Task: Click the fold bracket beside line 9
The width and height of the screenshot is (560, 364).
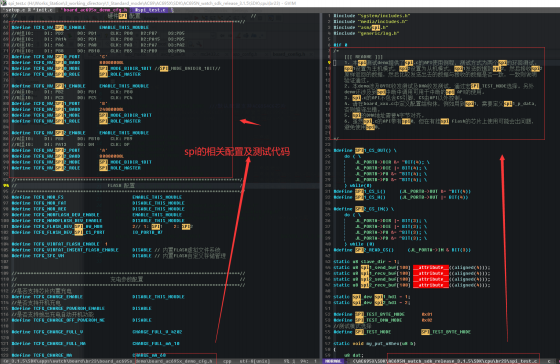Action: (x=335, y=63)
